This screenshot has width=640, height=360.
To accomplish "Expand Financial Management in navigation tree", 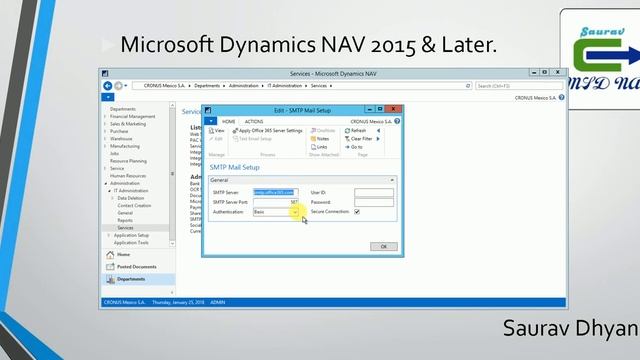I will [105, 116].
